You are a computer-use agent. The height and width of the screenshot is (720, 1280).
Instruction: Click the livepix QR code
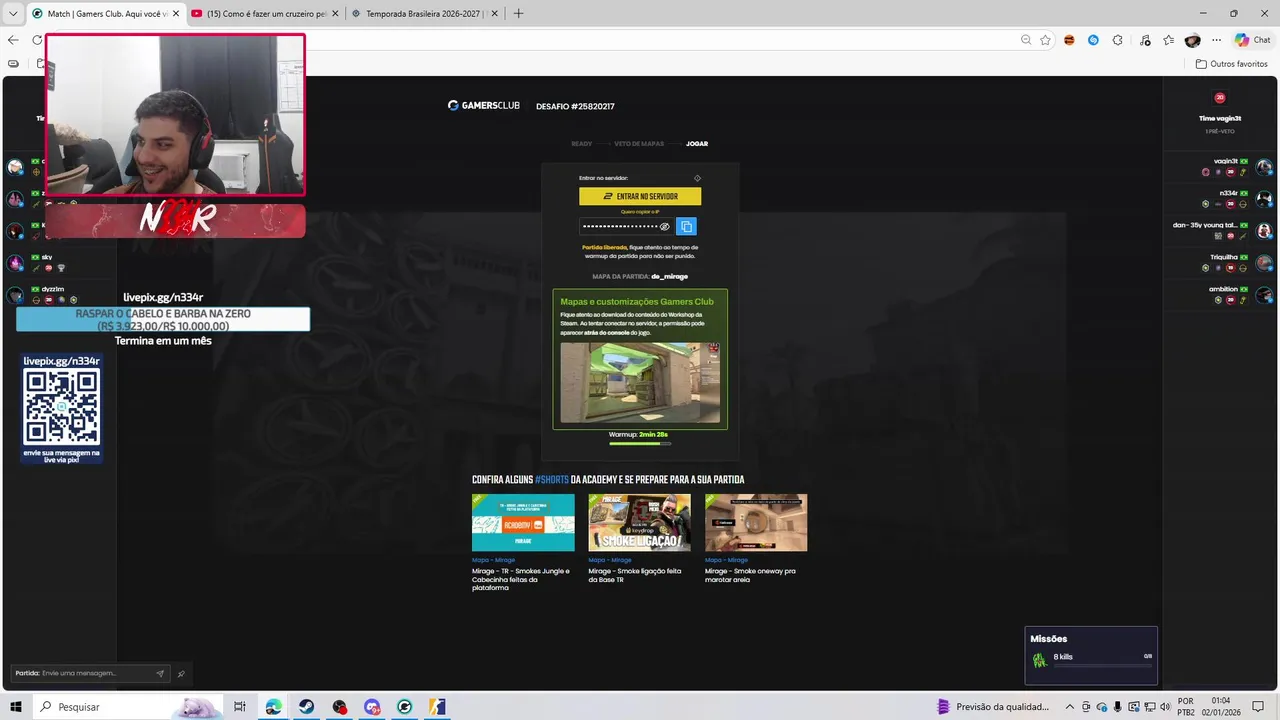click(x=62, y=406)
